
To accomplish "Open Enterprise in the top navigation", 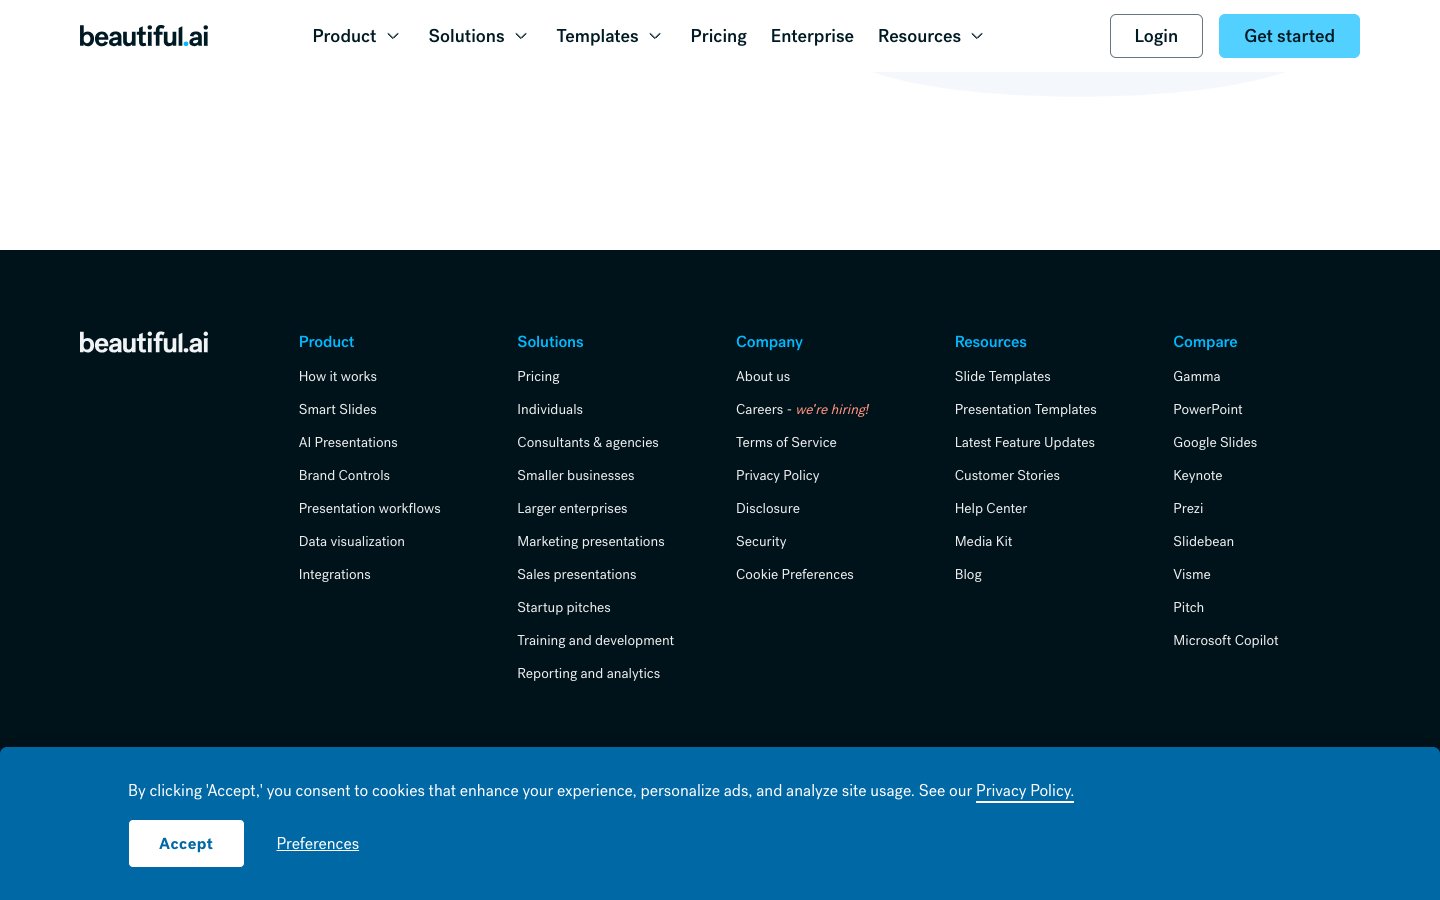I will [x=812, y=36].
